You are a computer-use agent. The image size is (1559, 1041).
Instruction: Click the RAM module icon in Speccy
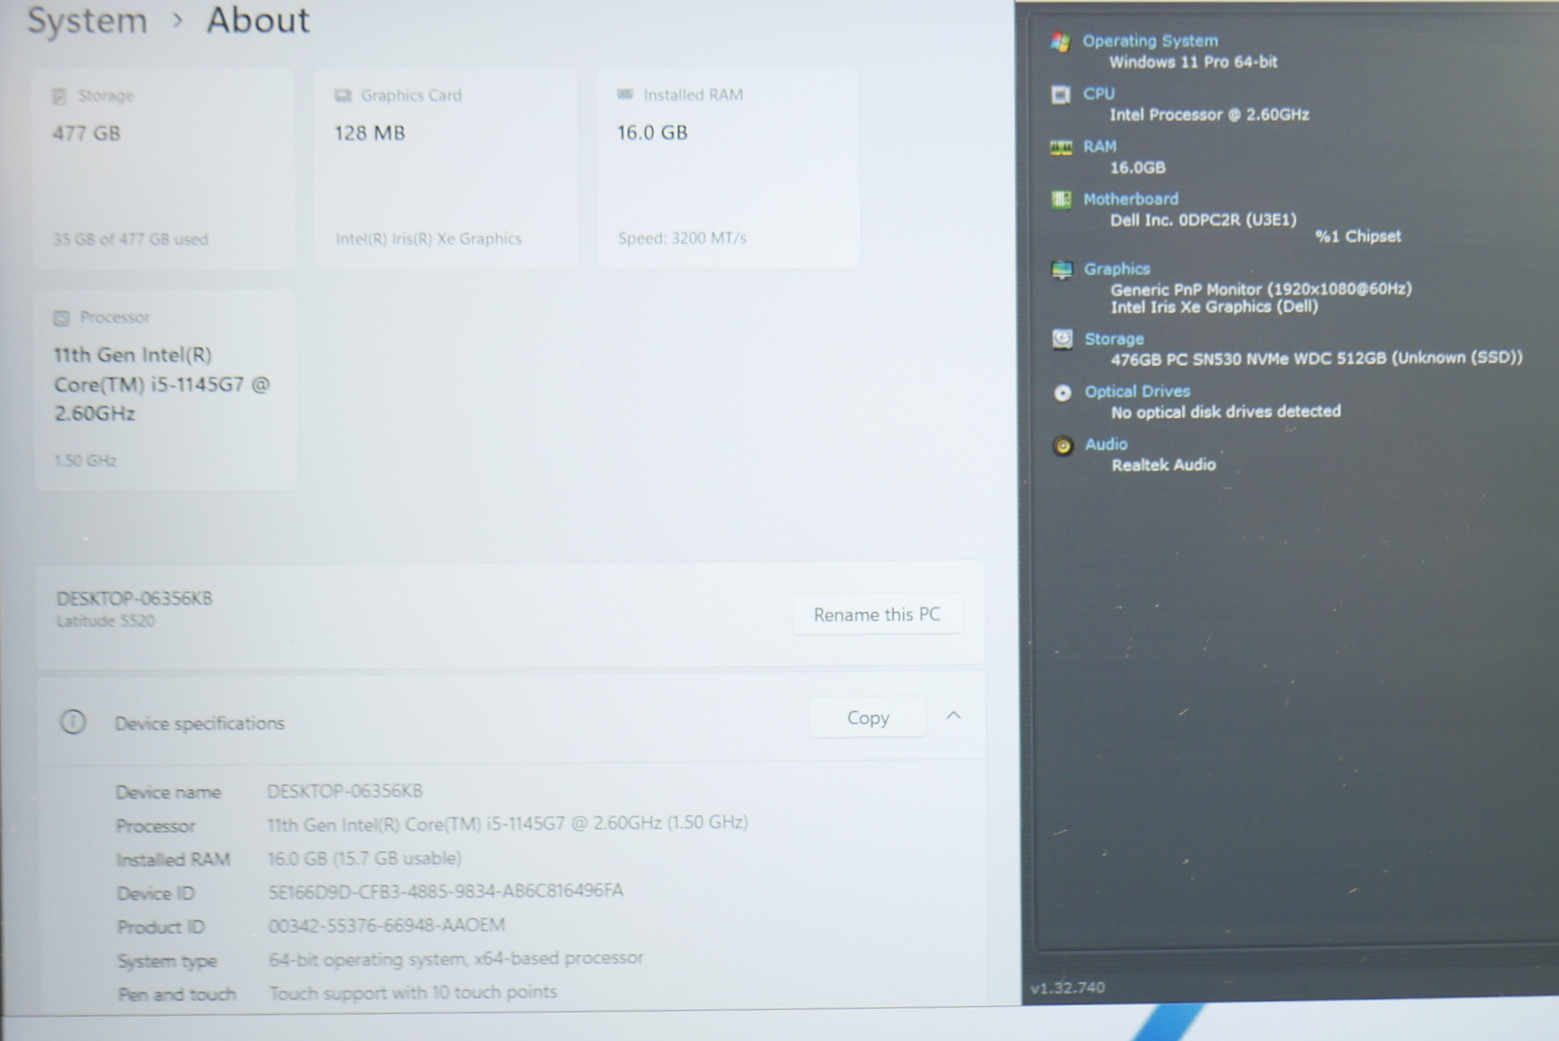point(1061,148)
